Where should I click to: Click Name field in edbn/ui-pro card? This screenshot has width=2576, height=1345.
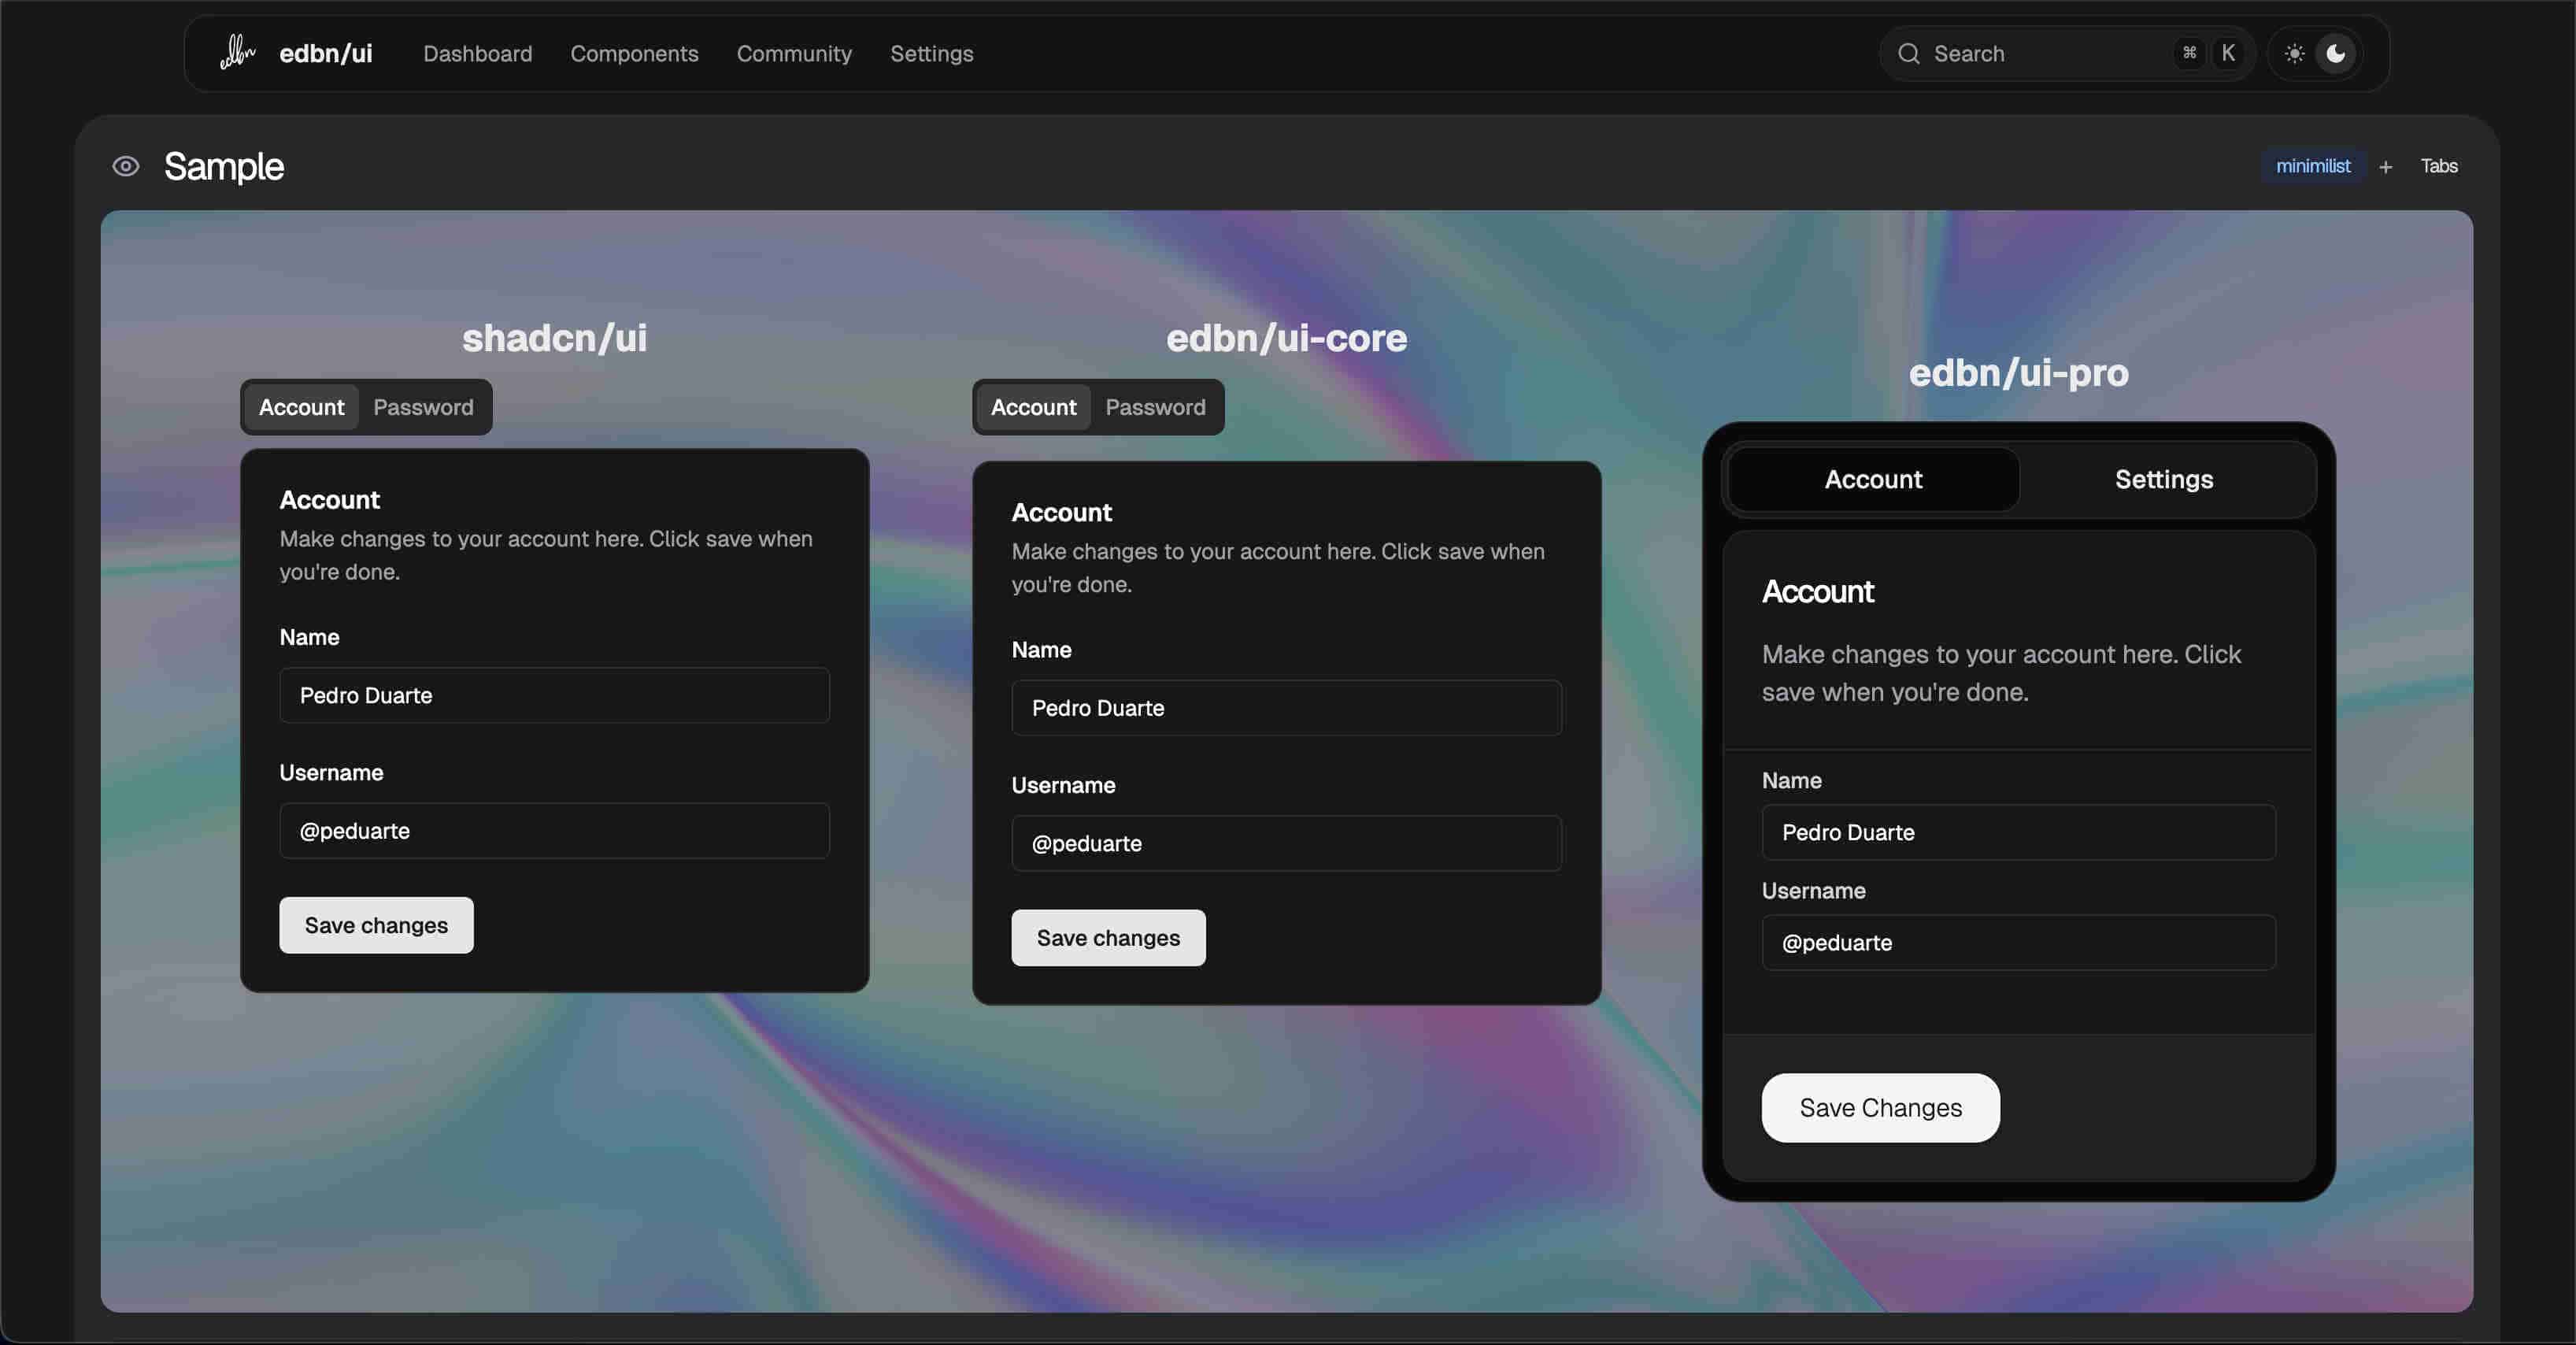tap(2018, 832)
